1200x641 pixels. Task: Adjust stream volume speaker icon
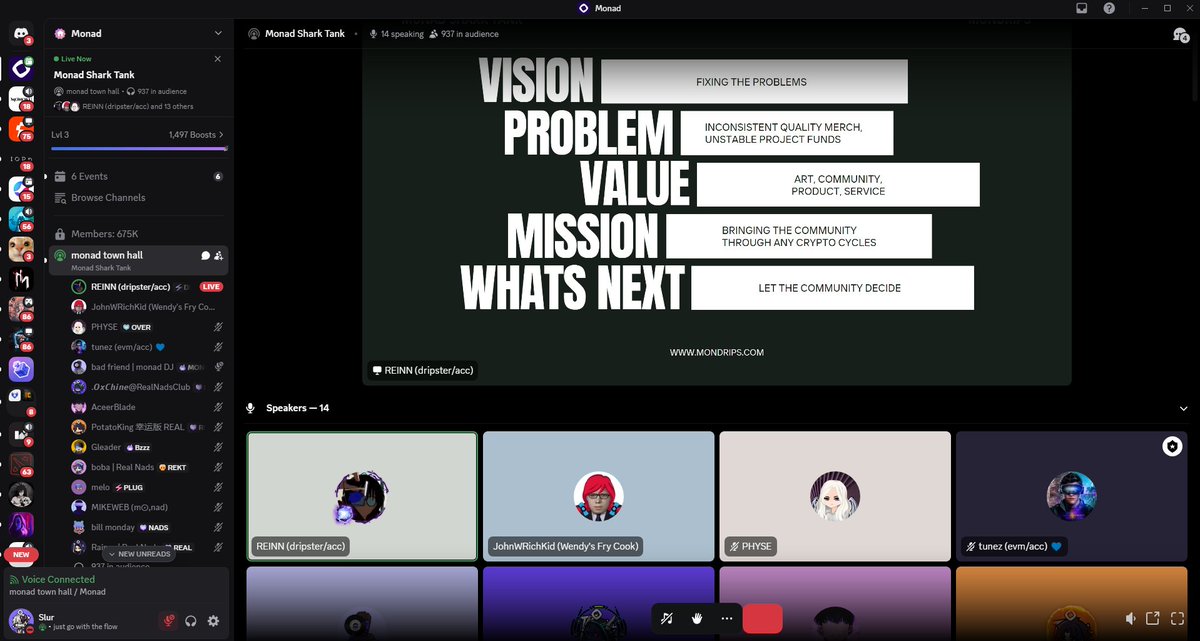pyautogui.click(x=1130, y=618)
